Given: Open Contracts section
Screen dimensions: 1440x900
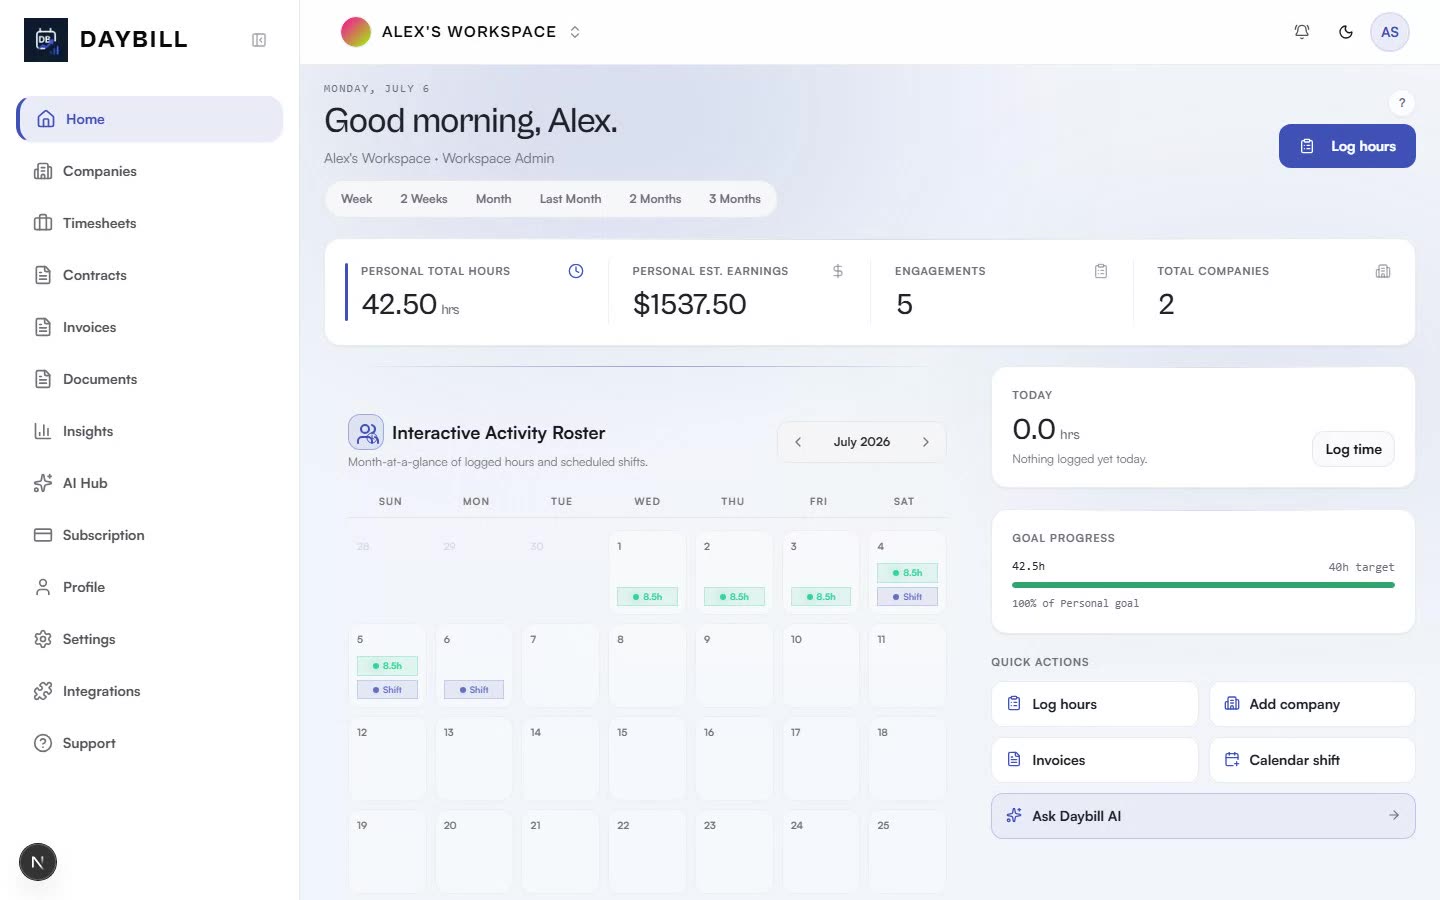Looking at the screenshot, I should (x=150, y=275).
